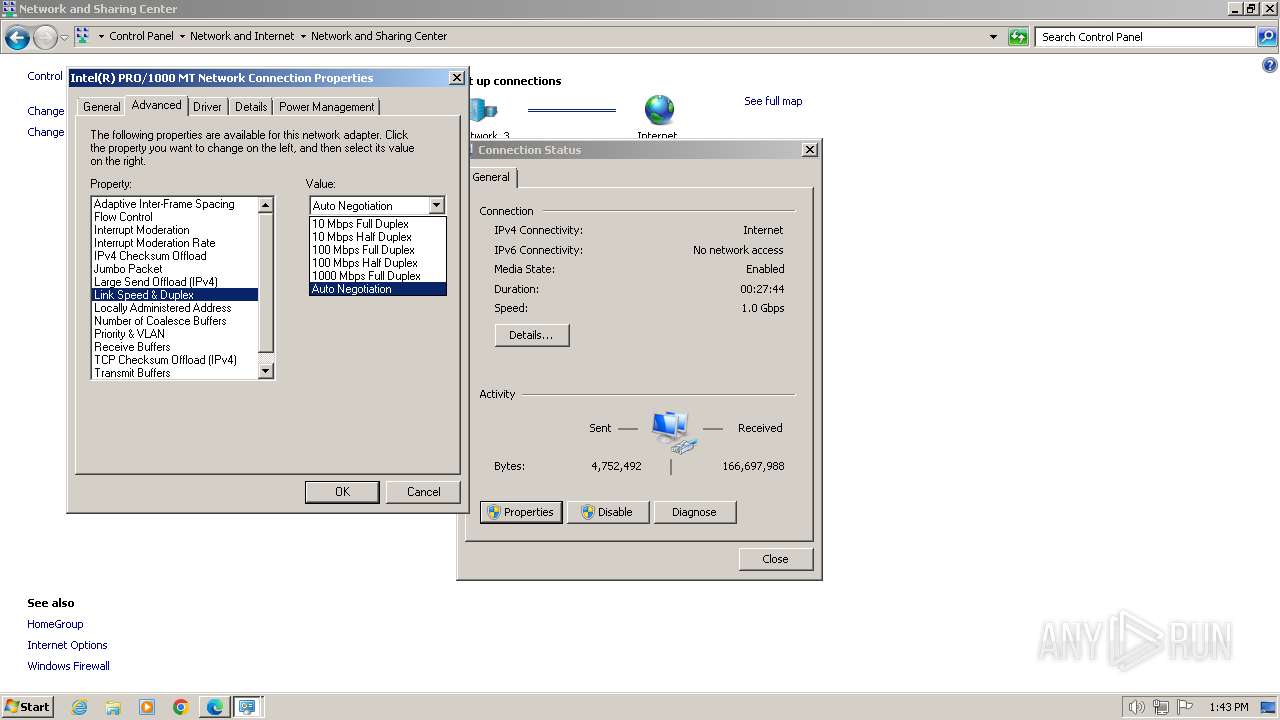Choose 10 Mbps Full Duplex option
Image resolution: width=1280 pixels, height=720 pixels.
click(x=378, y=224)
